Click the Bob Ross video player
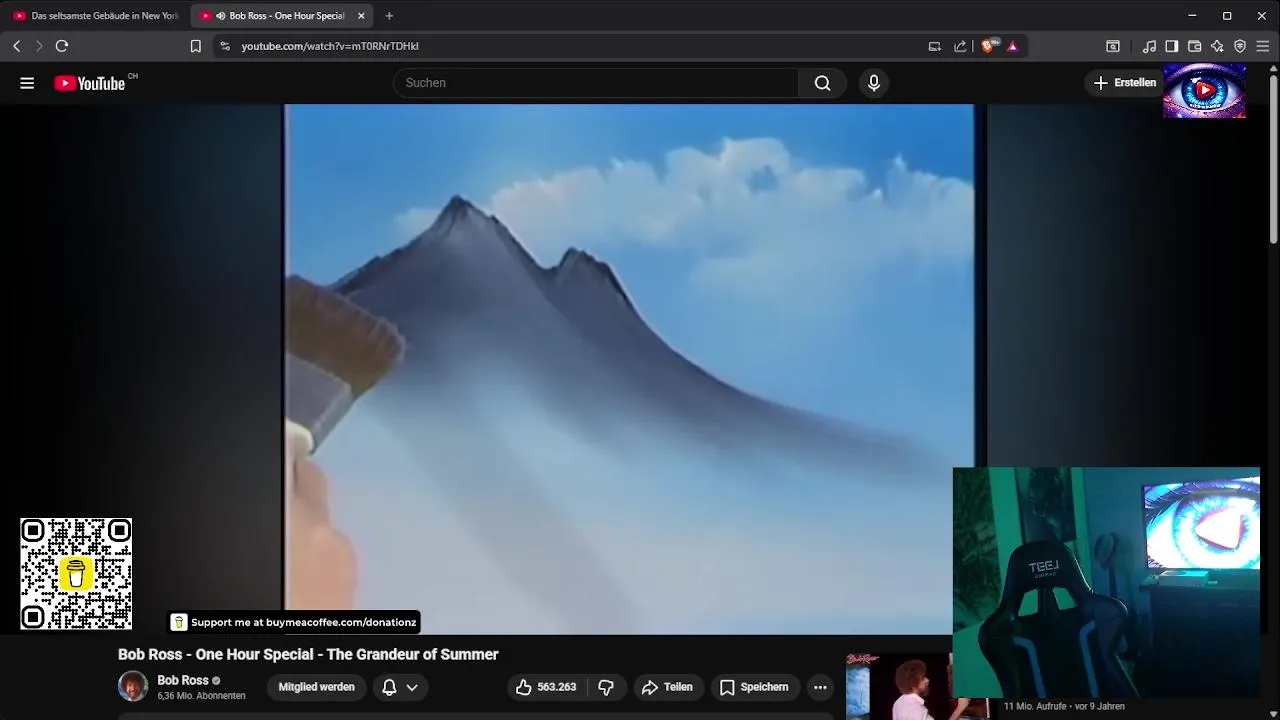The image size is (1280, 720). pos(630,369)
